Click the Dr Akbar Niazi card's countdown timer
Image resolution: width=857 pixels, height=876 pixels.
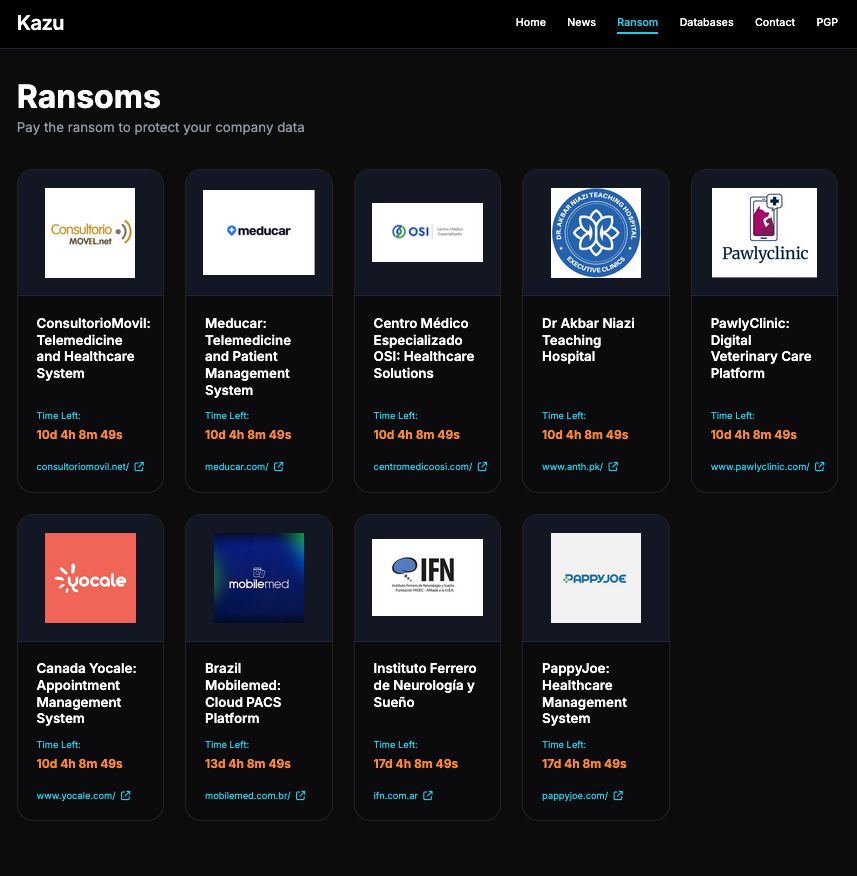point(585,435)
